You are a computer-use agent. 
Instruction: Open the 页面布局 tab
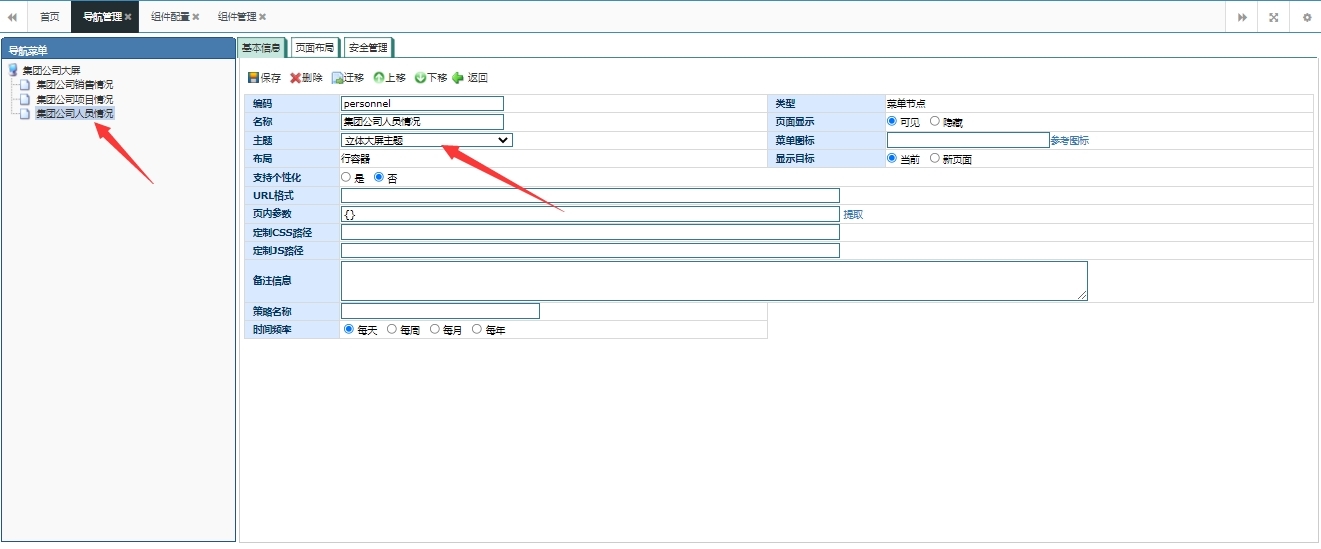click(315, 47)
